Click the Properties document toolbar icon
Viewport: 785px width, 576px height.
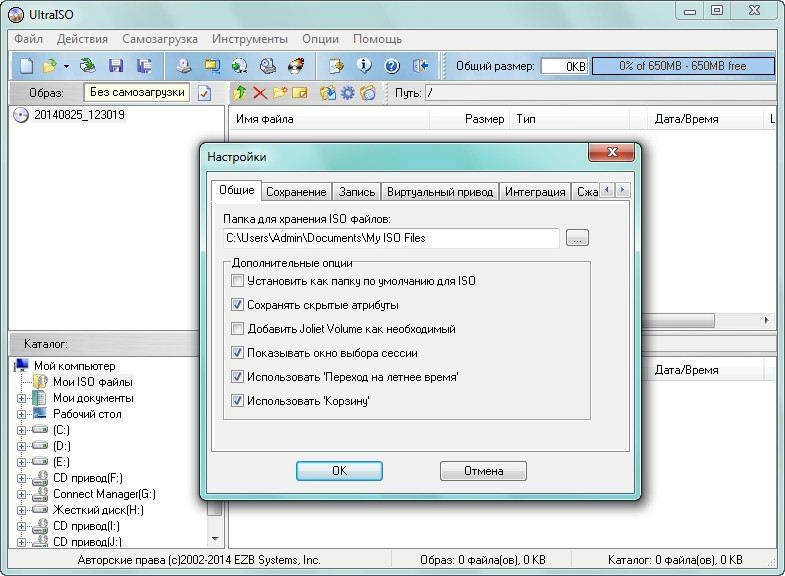[336, 66]
